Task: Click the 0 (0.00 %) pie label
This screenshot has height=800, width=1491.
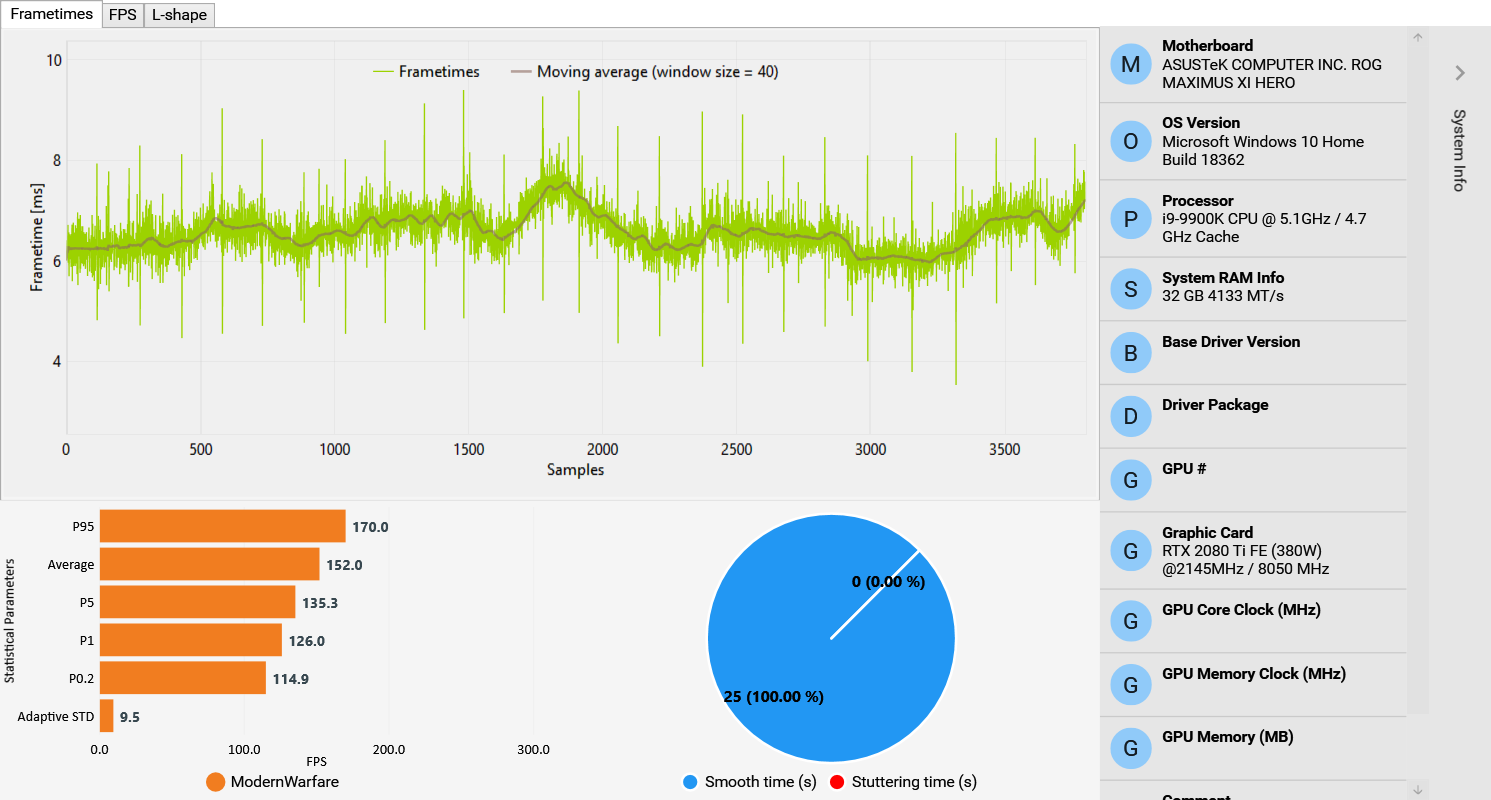Action: [888, 582]
